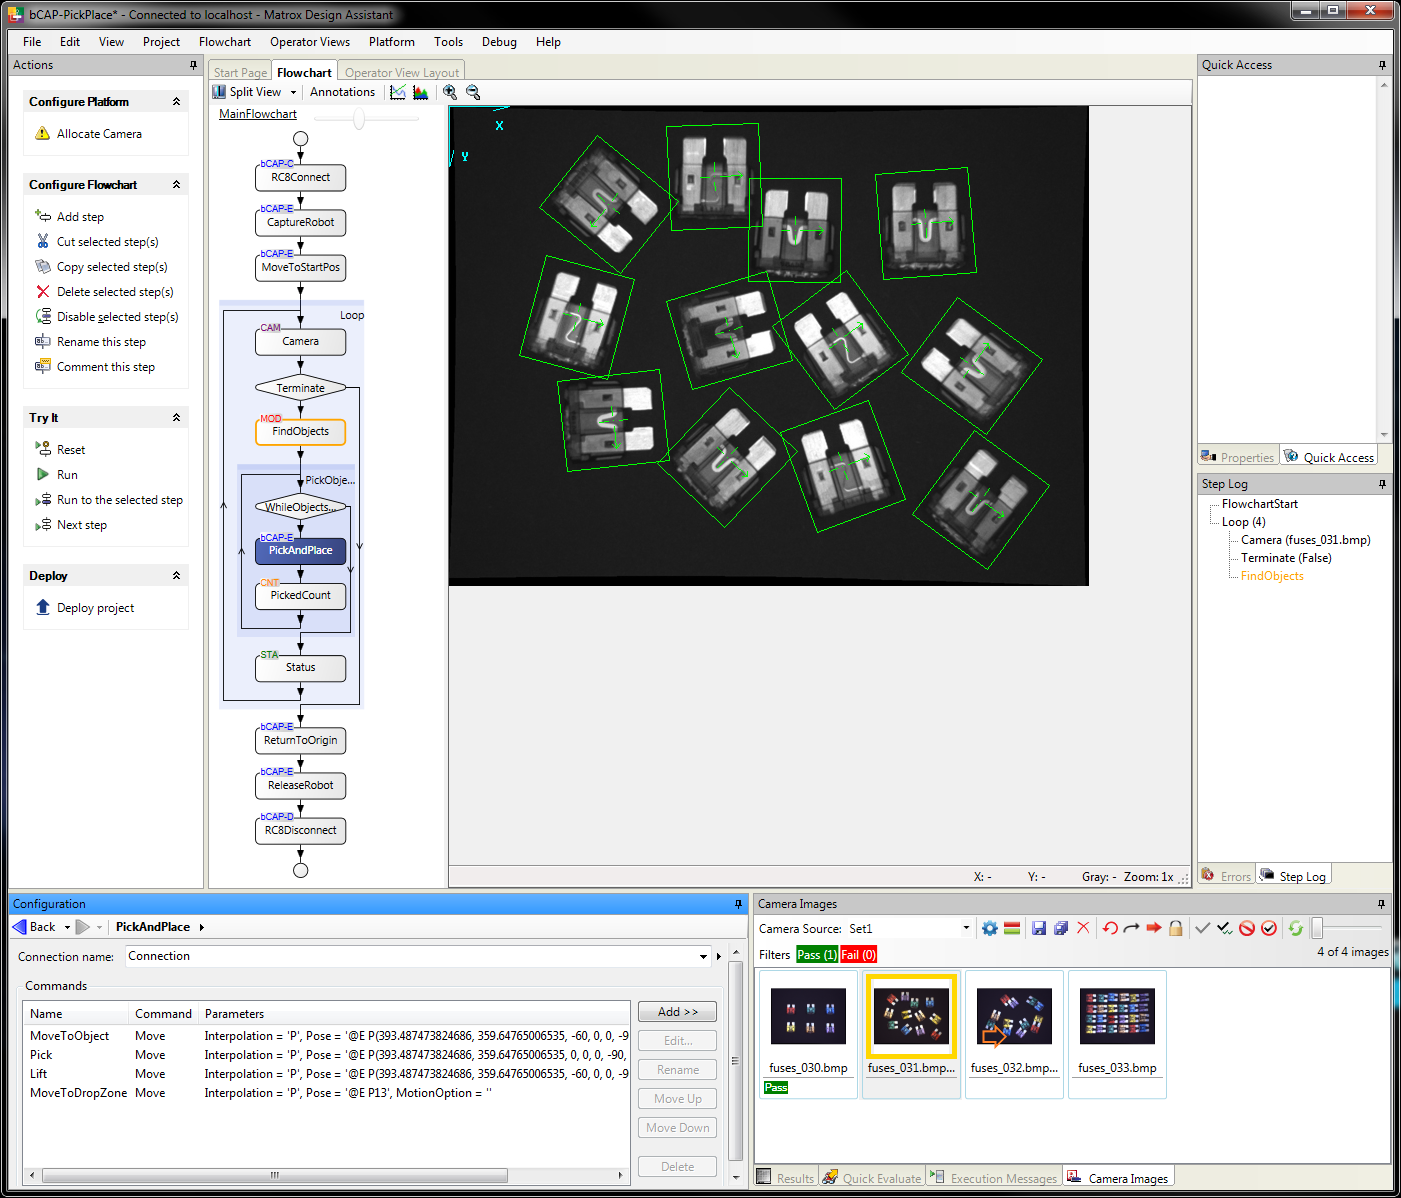Collapse the Configure Flowchart section
This screenshot has width=1401, height=1198.
click(x=176, y=185)
